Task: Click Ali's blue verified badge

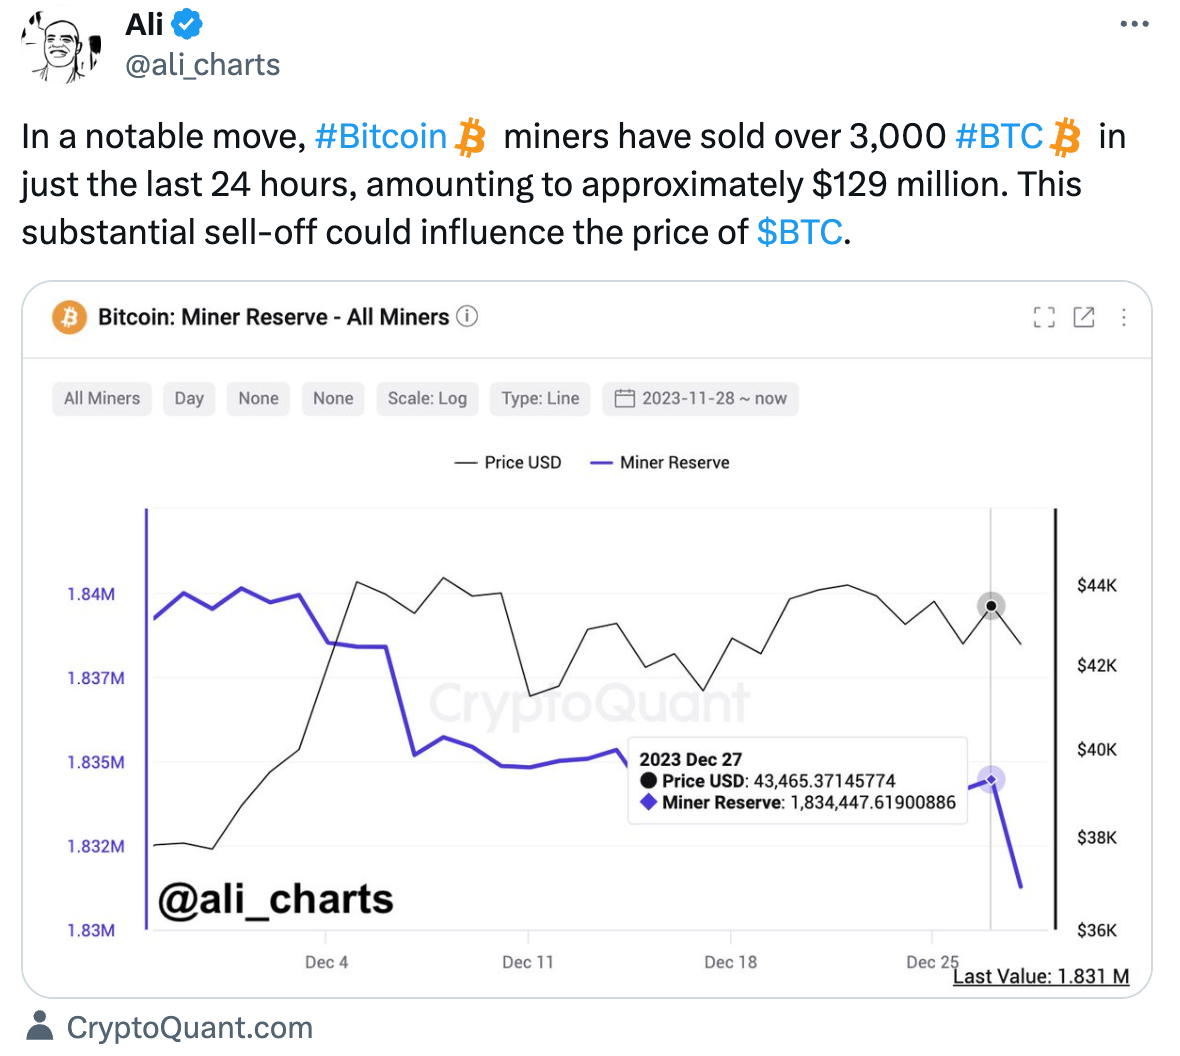Action: [186, 24]
